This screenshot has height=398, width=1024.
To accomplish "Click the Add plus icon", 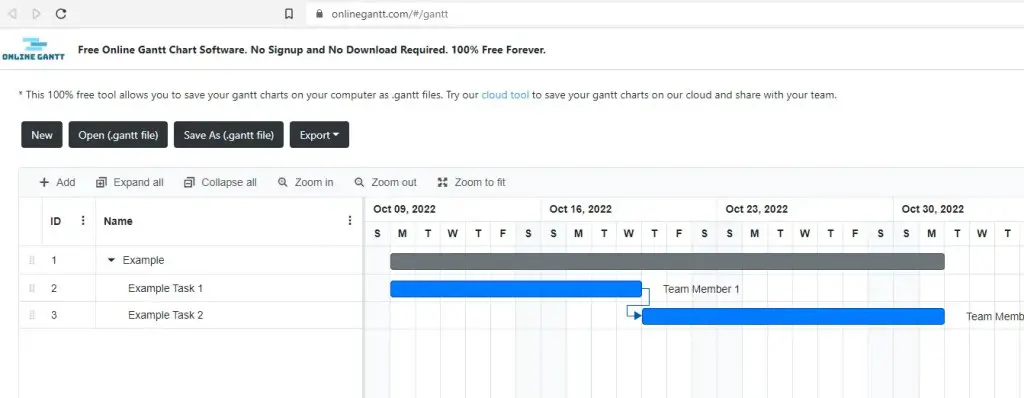I will [x=44, y=182].
